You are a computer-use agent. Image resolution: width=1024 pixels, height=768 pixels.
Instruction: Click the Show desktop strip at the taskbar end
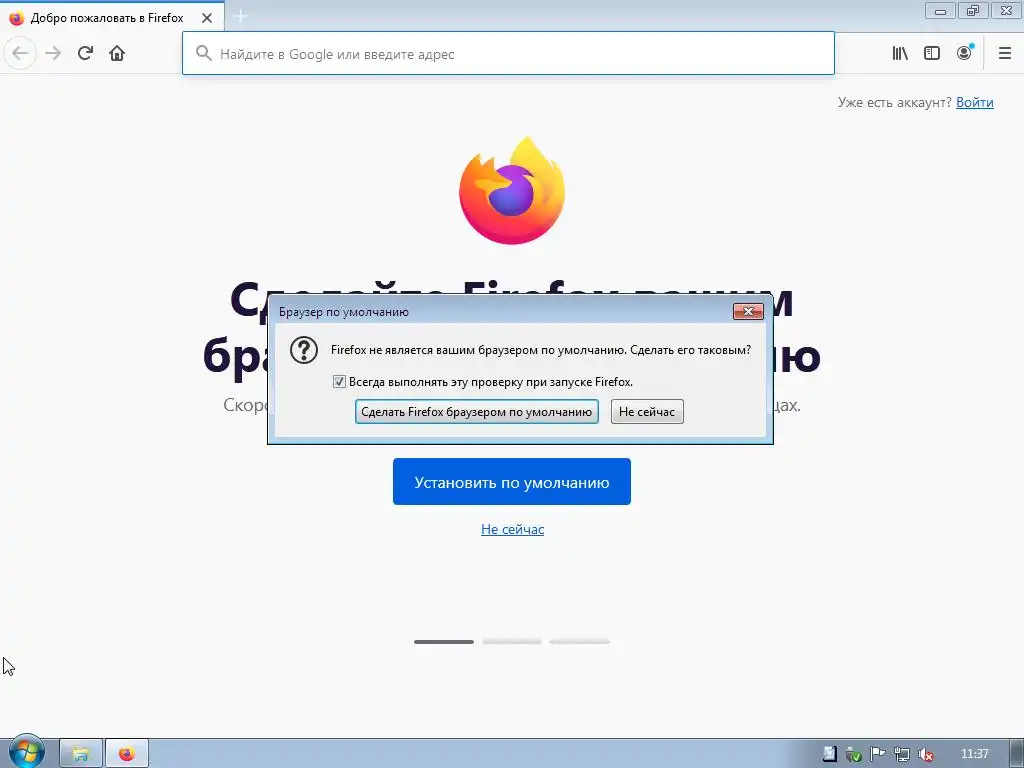(x=1017, y=754)
